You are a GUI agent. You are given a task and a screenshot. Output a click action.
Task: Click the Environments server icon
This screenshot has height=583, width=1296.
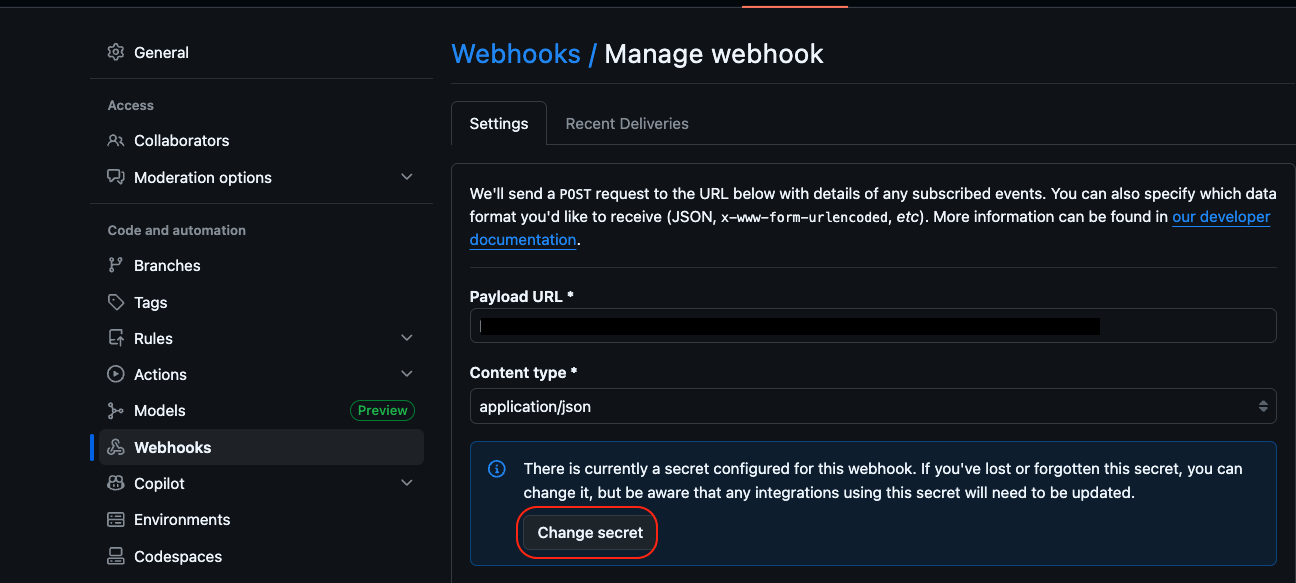(116, 520)
